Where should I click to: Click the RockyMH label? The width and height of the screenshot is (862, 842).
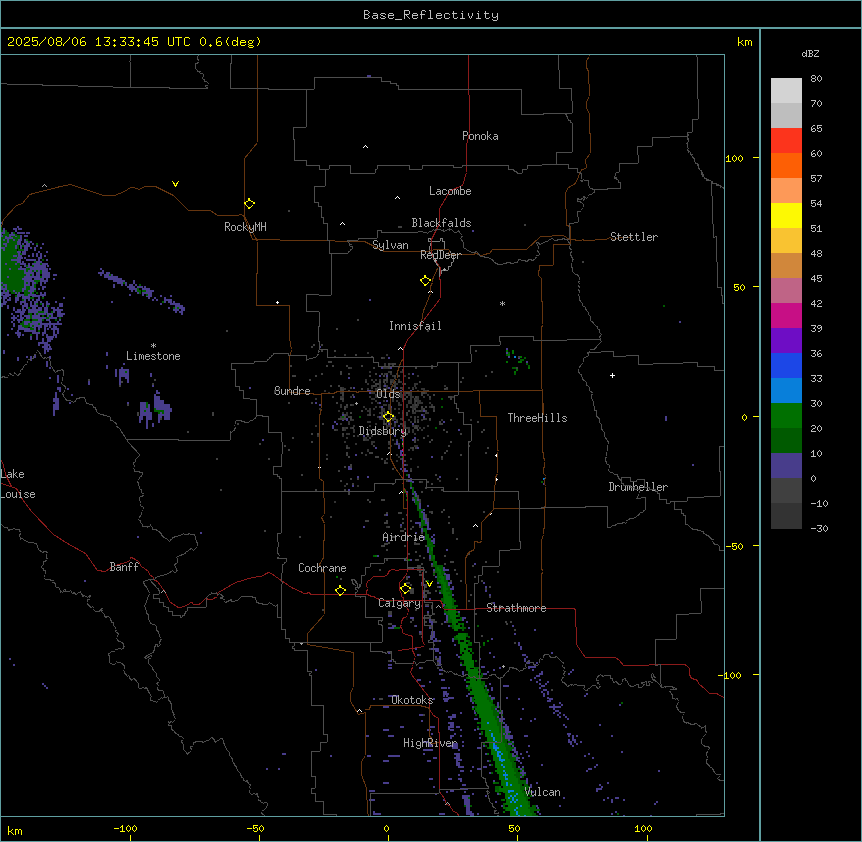coord(245,227)
